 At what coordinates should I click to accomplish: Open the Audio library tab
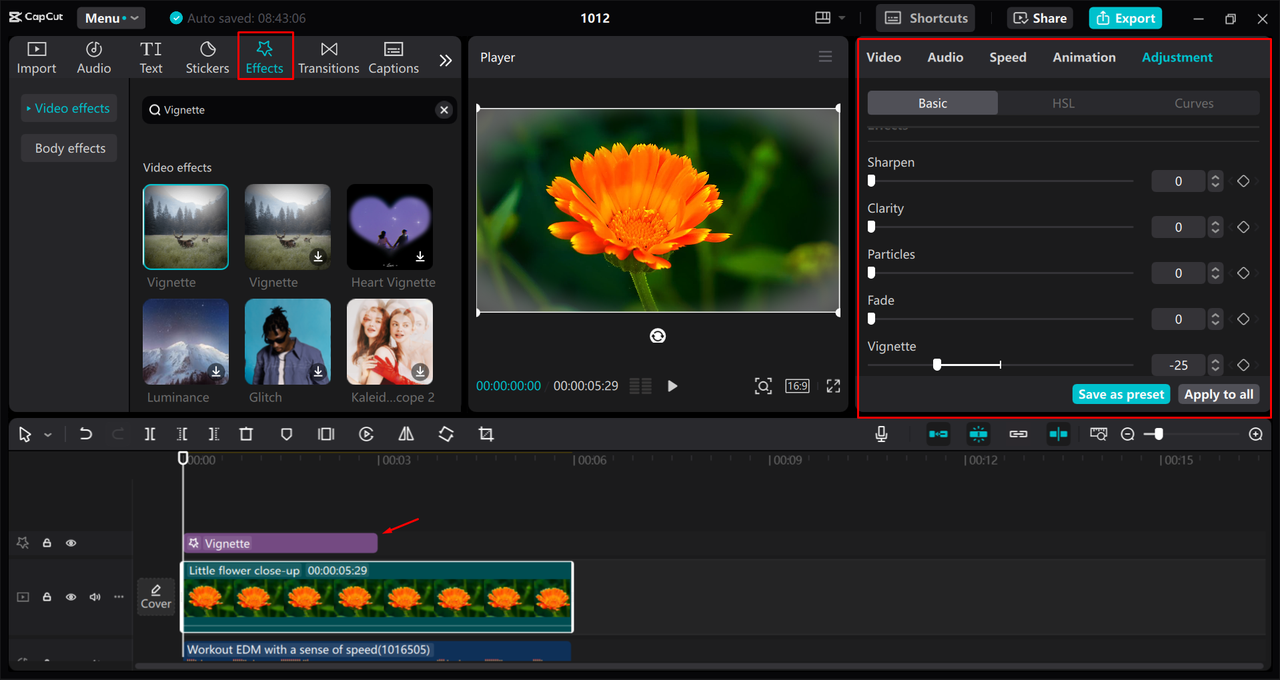click(94, 58)
